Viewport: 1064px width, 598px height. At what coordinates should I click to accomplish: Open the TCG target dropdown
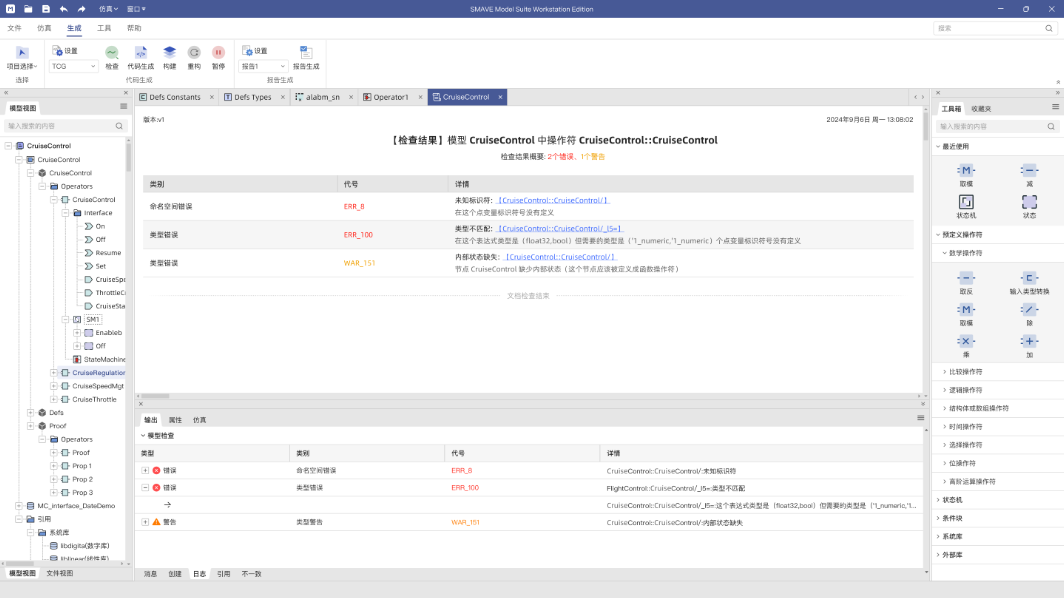pyautogui.click(x=73, y=67)
